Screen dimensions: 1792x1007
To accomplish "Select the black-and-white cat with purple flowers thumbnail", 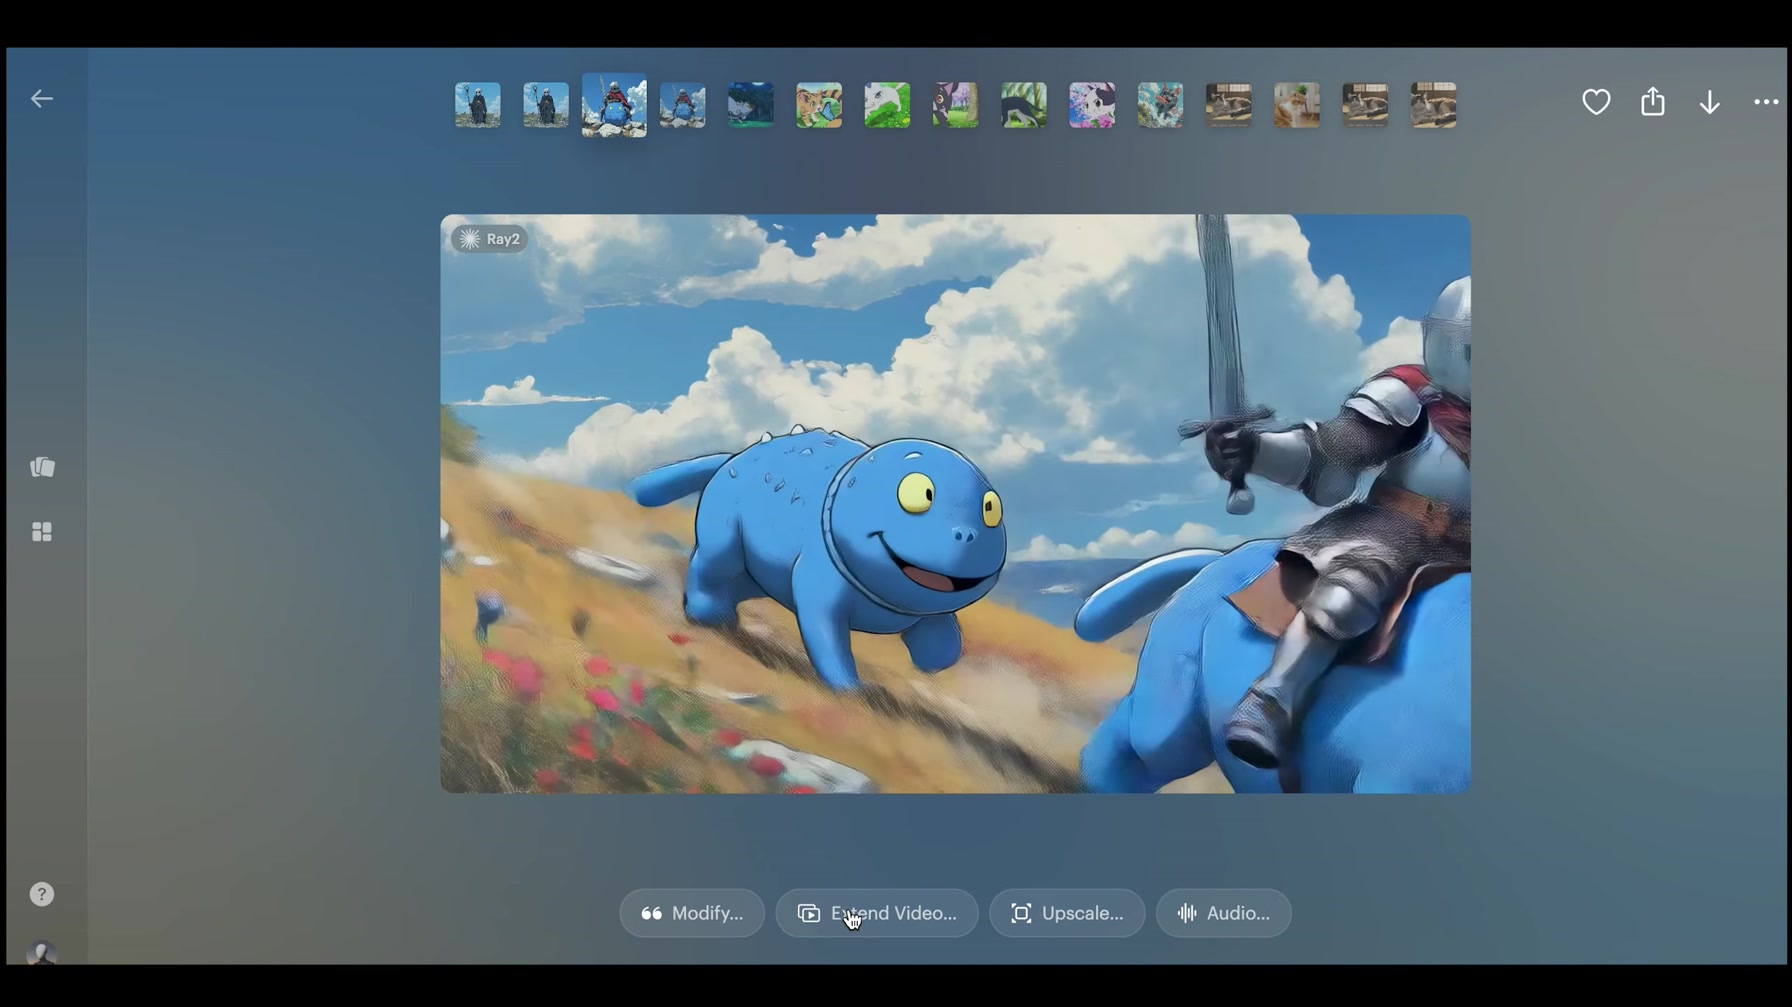I will pyautogui.click(x=1092, y=105).
